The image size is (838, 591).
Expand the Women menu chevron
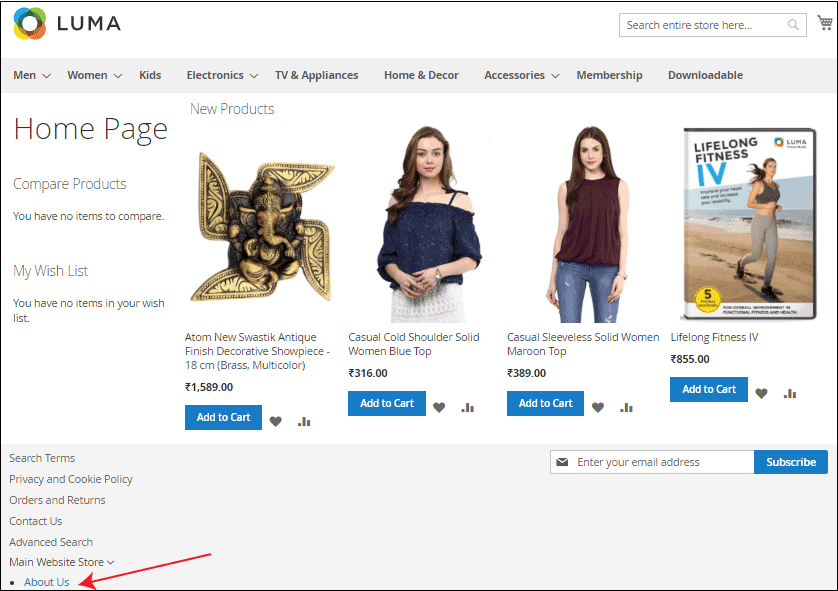coord(118,76)
